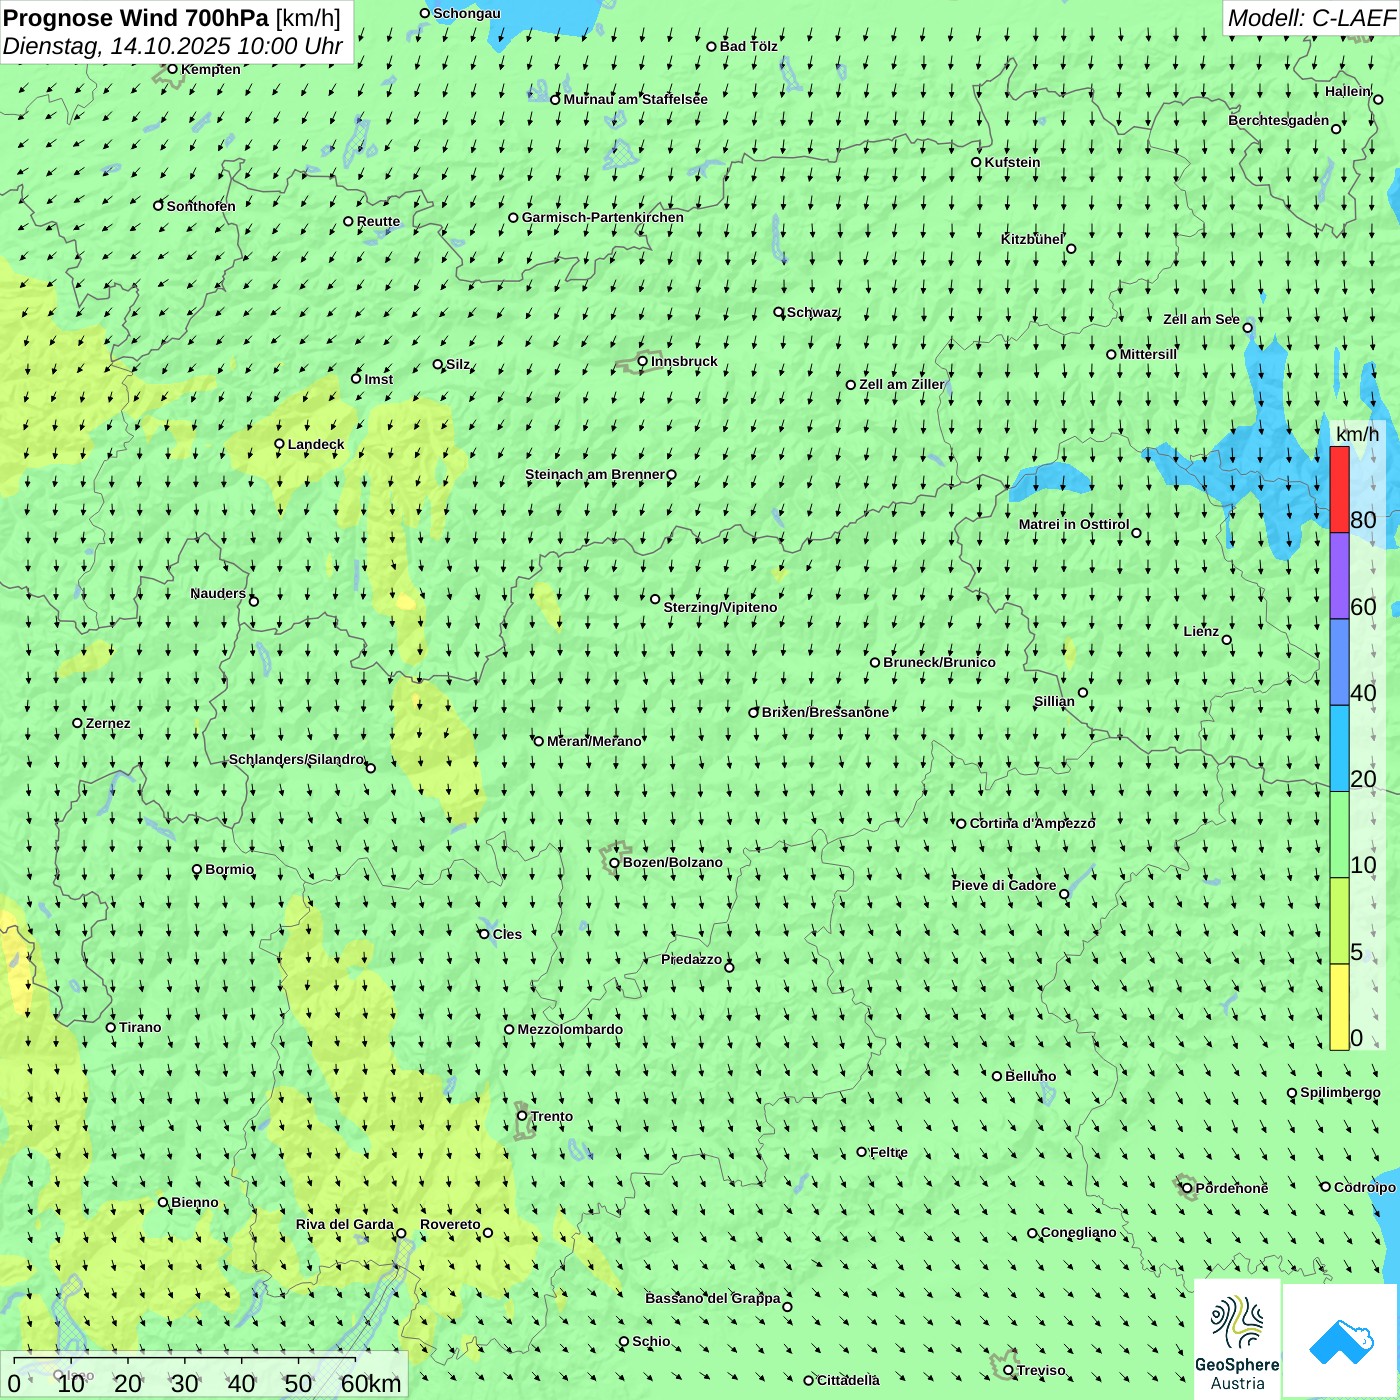
Task: Click the 'Sillian' label
Action: pyautogui.click(x=1054, y=701)
